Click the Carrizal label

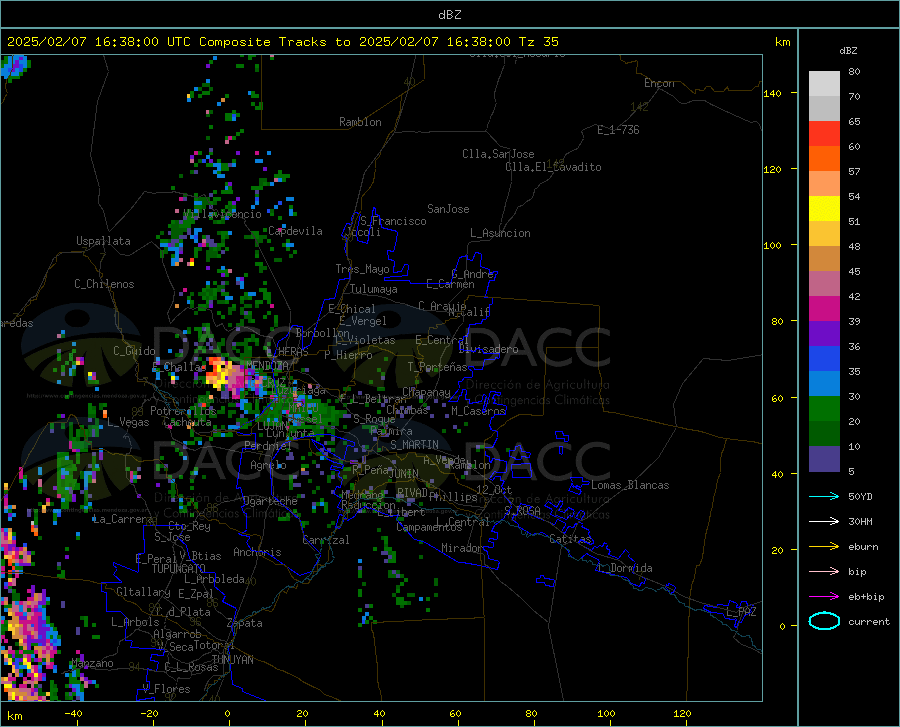[x=326, y=540]
